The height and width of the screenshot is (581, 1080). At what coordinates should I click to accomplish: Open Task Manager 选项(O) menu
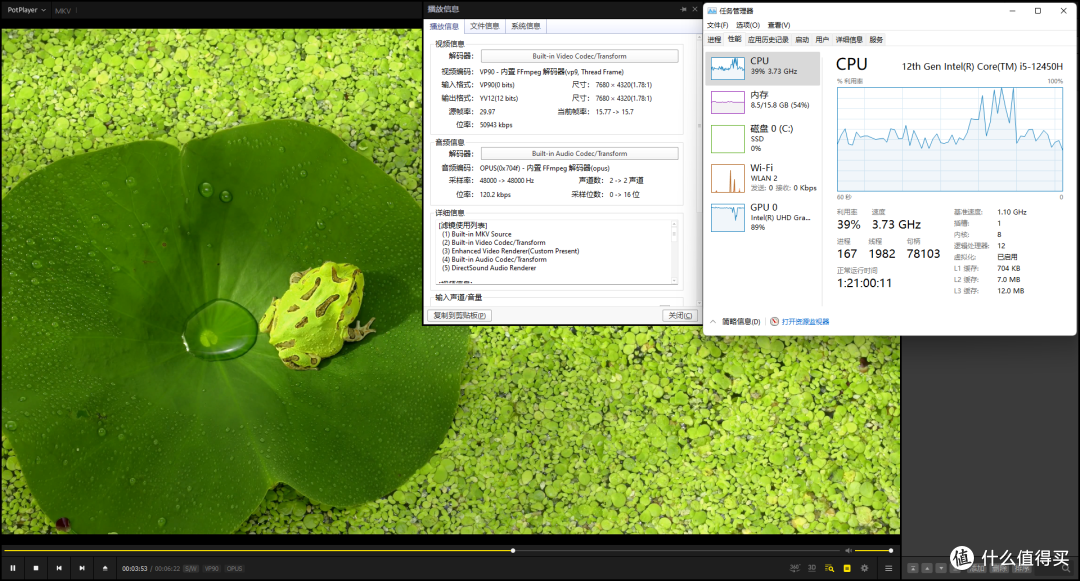tap(748, 25)
